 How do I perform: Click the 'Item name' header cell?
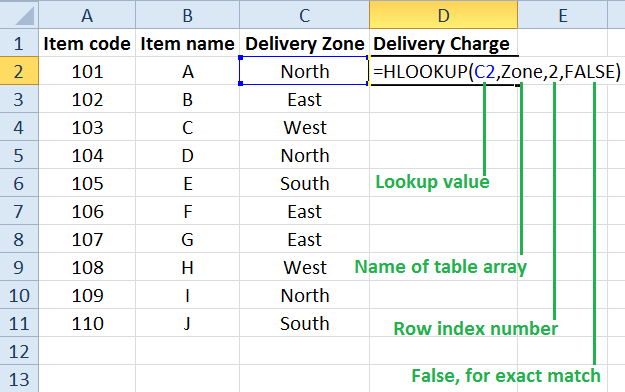click(187, 43)
